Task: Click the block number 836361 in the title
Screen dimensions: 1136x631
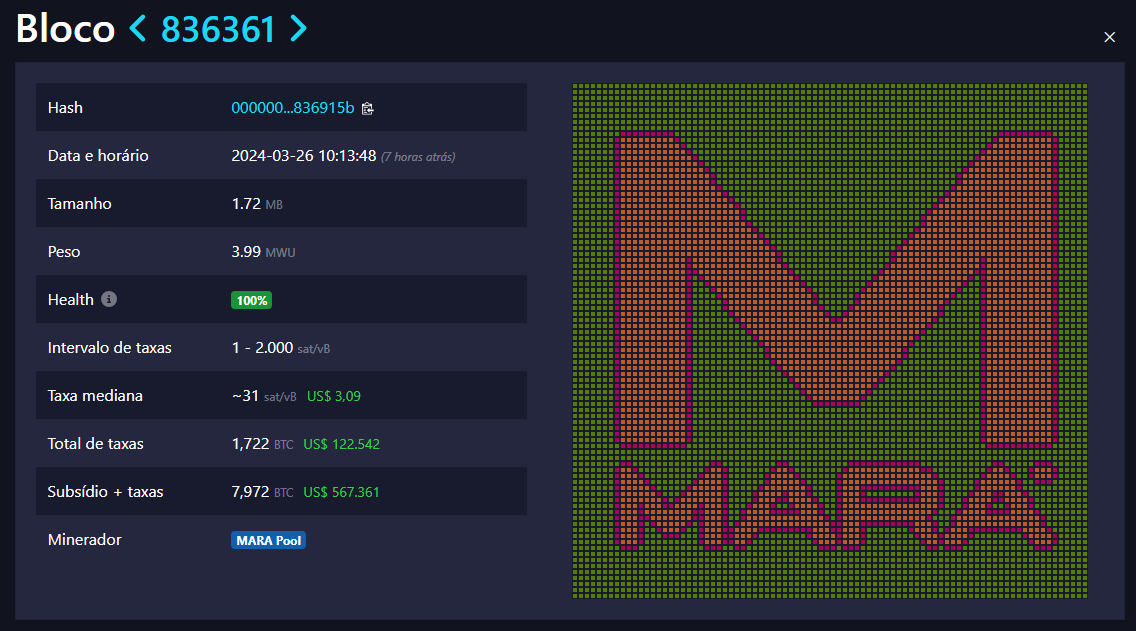Action: tap(218, 30)
